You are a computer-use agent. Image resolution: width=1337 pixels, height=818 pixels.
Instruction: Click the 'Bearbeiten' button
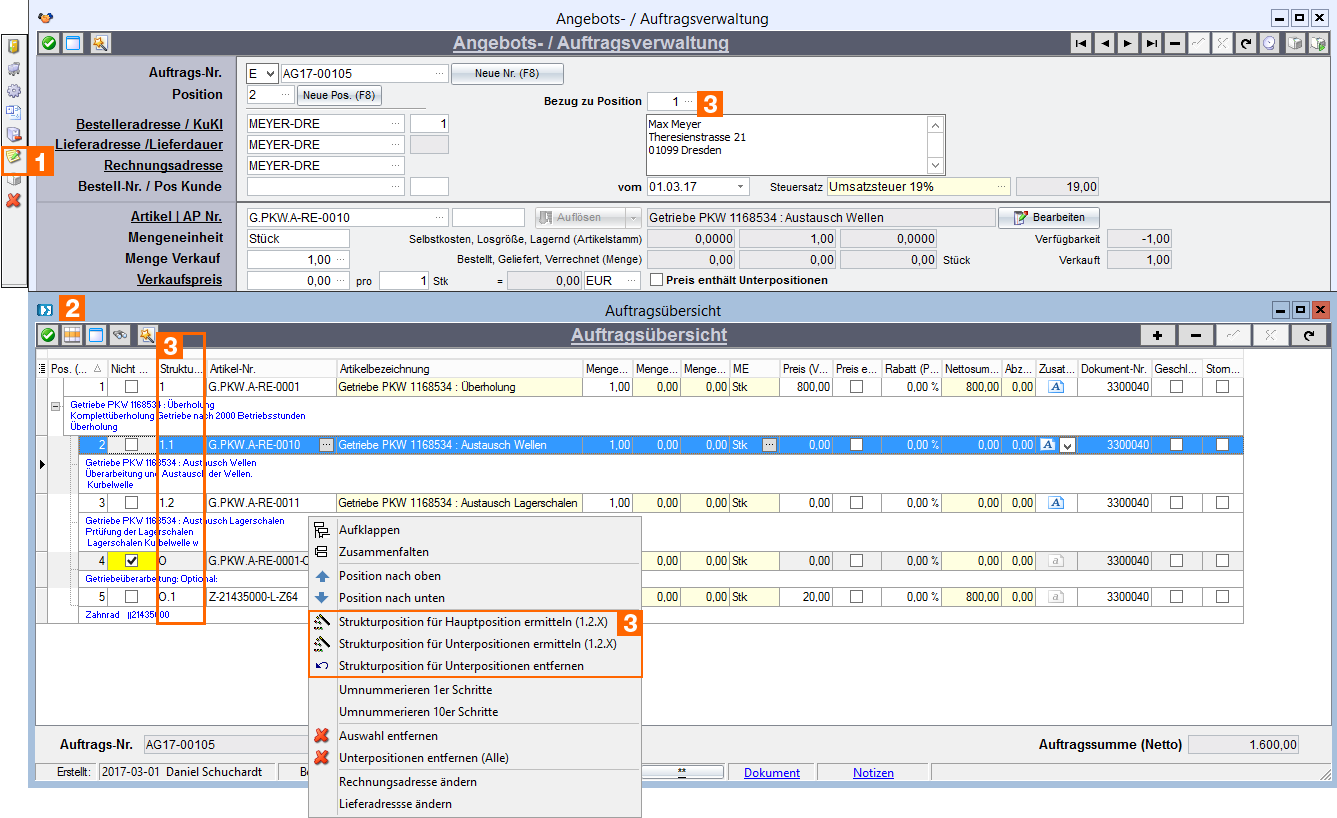pos(1048,217)
